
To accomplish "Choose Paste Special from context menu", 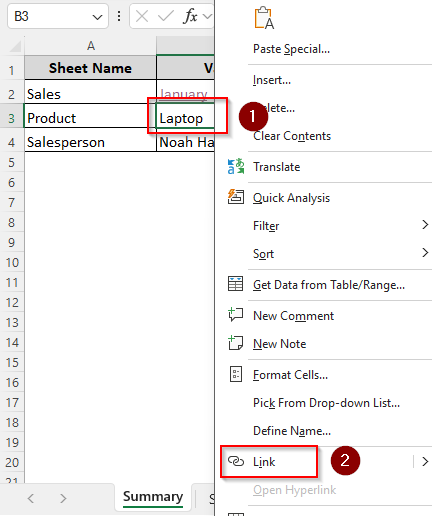I will click(x=292, y=49).
